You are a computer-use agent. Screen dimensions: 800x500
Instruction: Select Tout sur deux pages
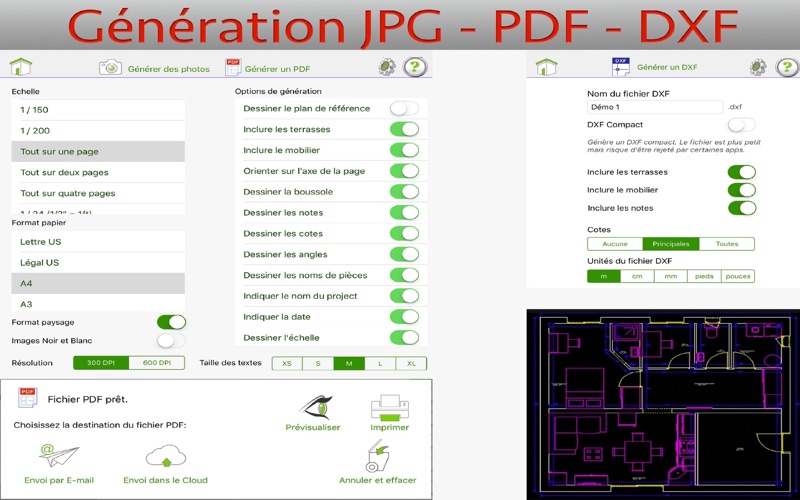click(x=98, y=172)
